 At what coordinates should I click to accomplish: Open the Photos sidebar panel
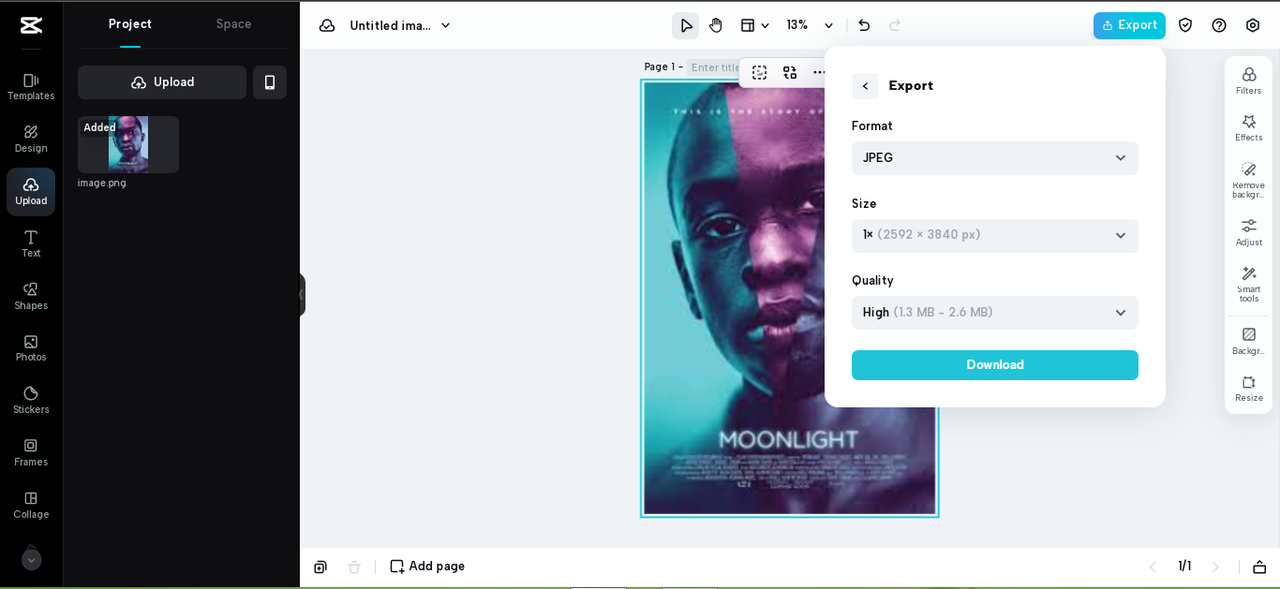pos(31,348)
